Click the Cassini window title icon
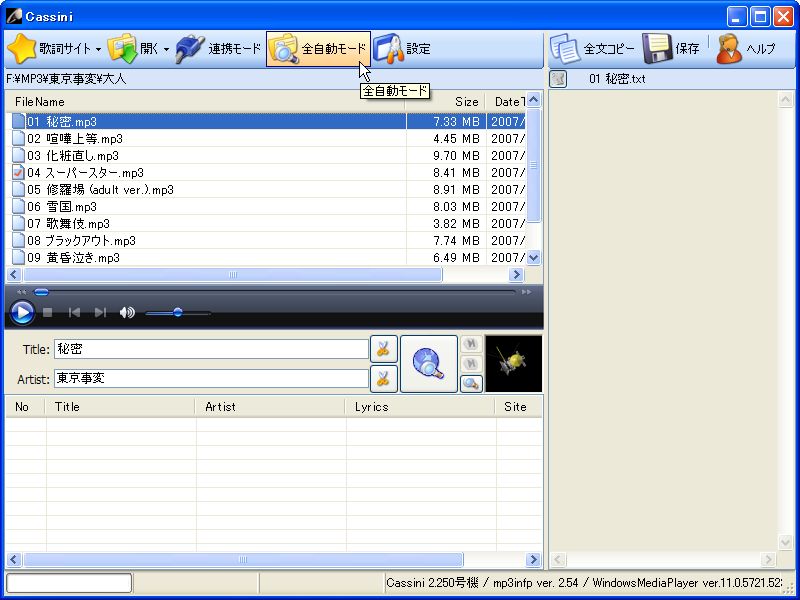 tap(14, 16)
